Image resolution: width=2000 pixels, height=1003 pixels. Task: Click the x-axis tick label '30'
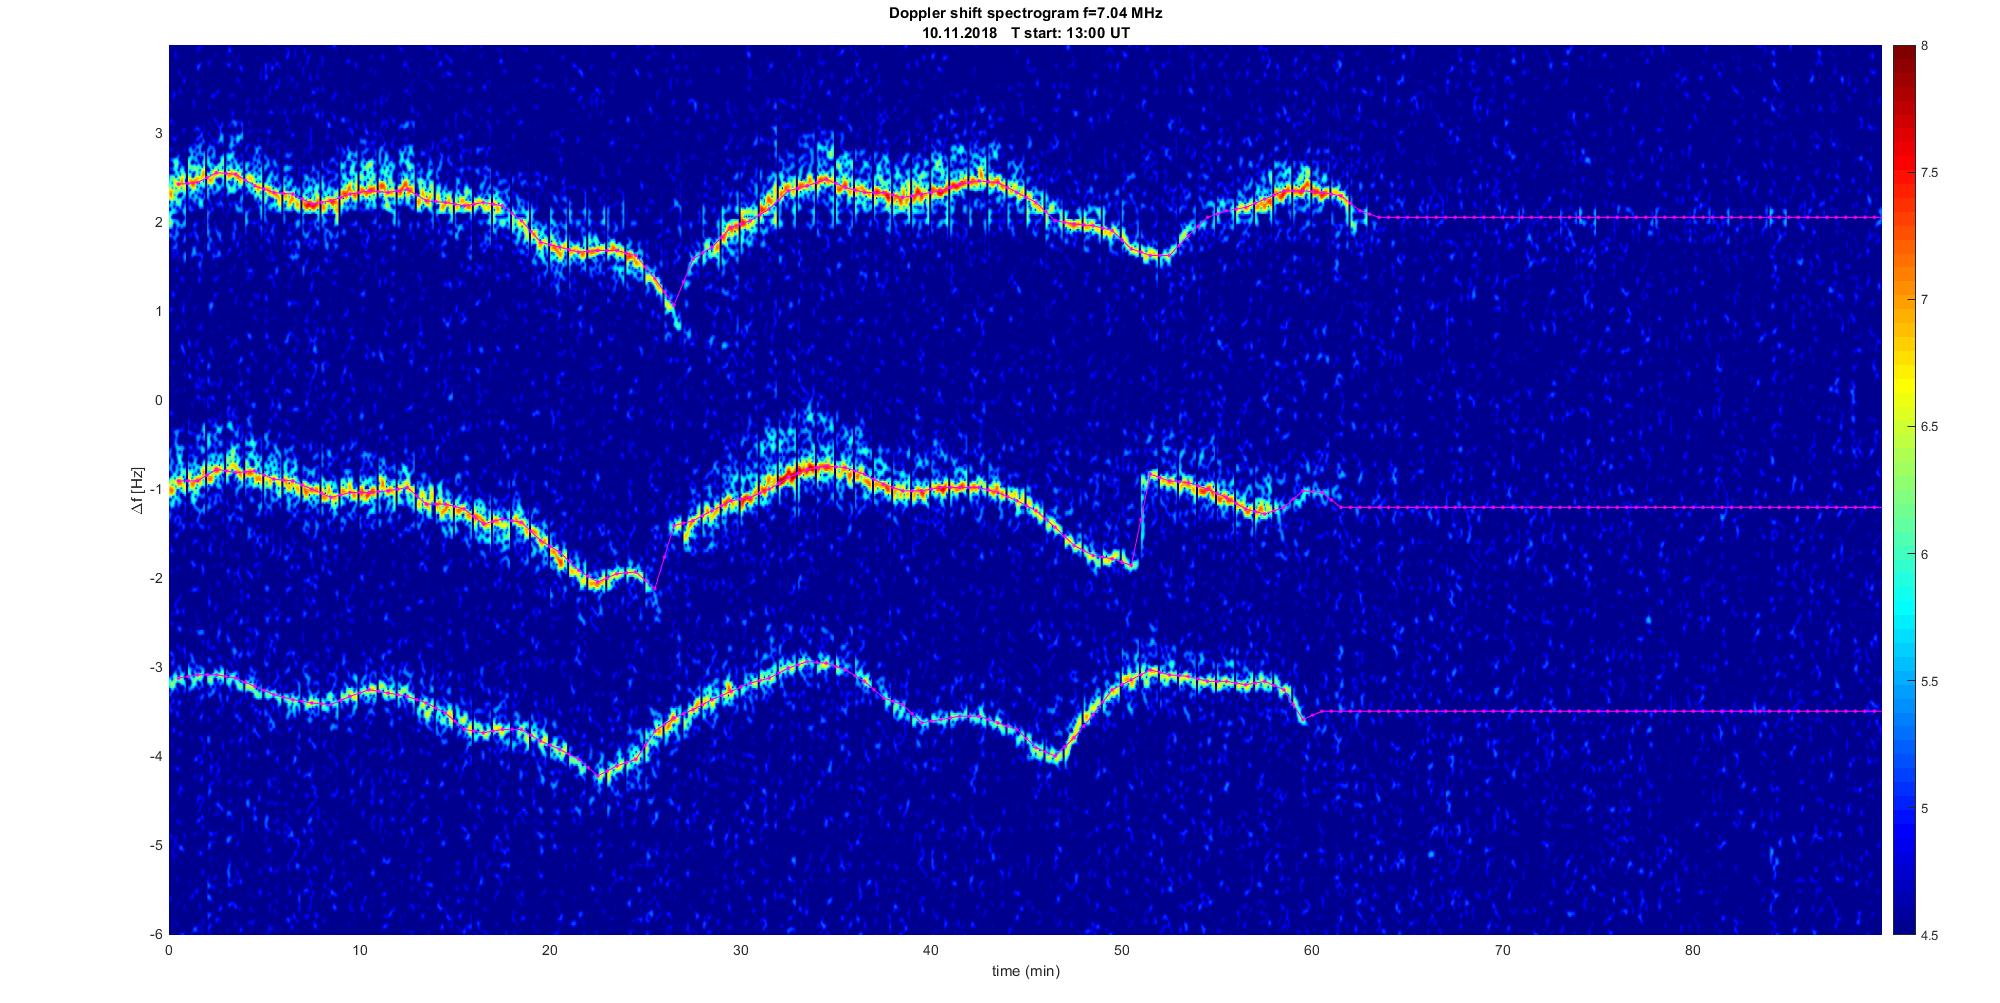pos(740,950)
